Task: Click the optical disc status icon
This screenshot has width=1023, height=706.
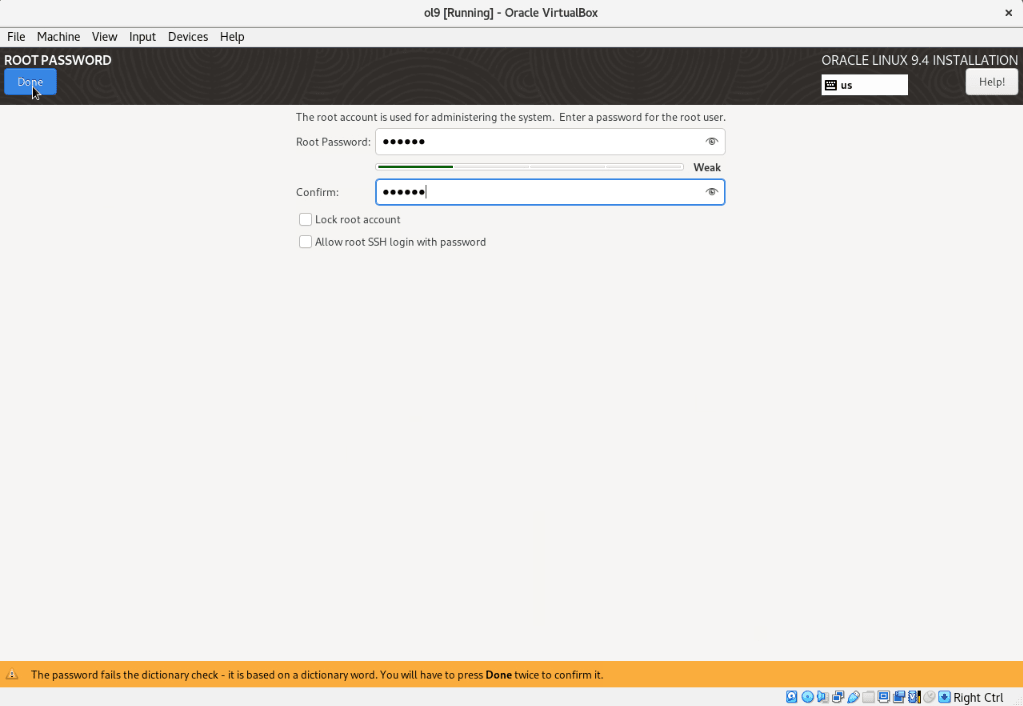Action: coord(808,697)
